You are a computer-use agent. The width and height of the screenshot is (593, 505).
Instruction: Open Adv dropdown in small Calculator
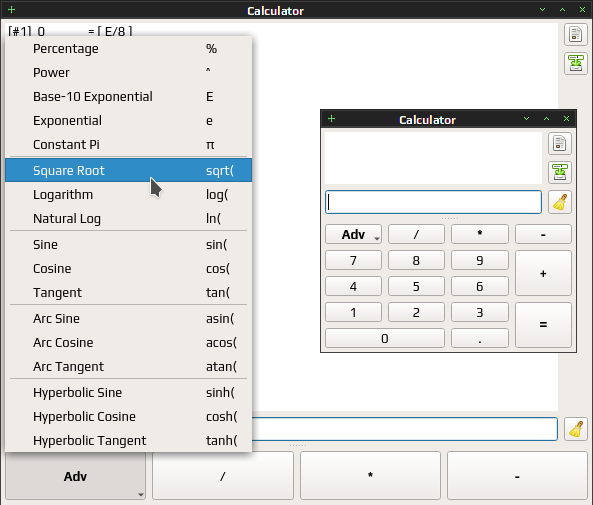tap(353, 235)
